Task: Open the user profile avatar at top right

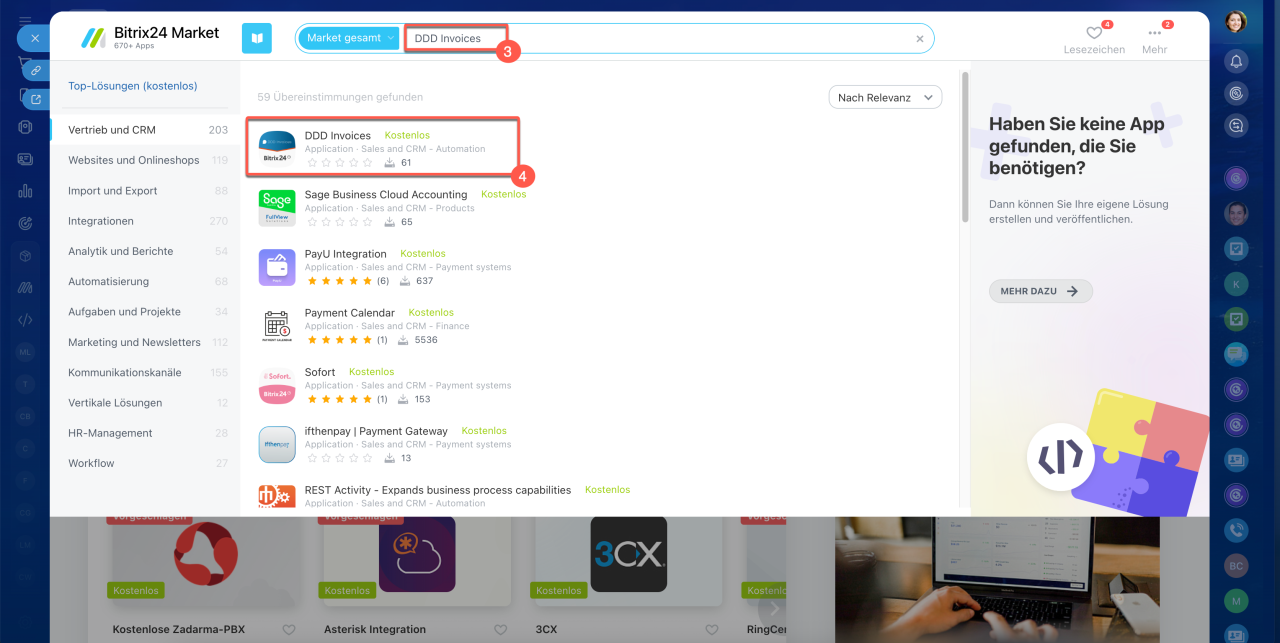Action: click(1236, 22)
